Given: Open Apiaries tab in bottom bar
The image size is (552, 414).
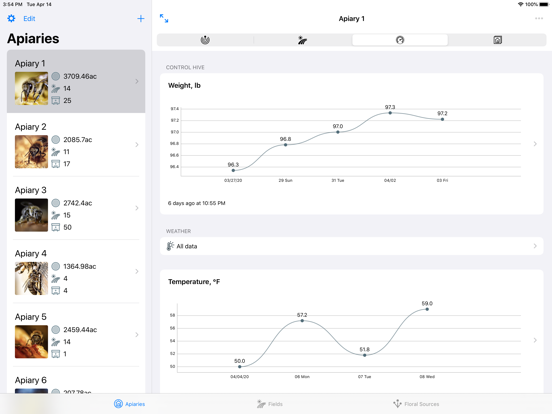Looking at the screenshot, I should [129, 404].
